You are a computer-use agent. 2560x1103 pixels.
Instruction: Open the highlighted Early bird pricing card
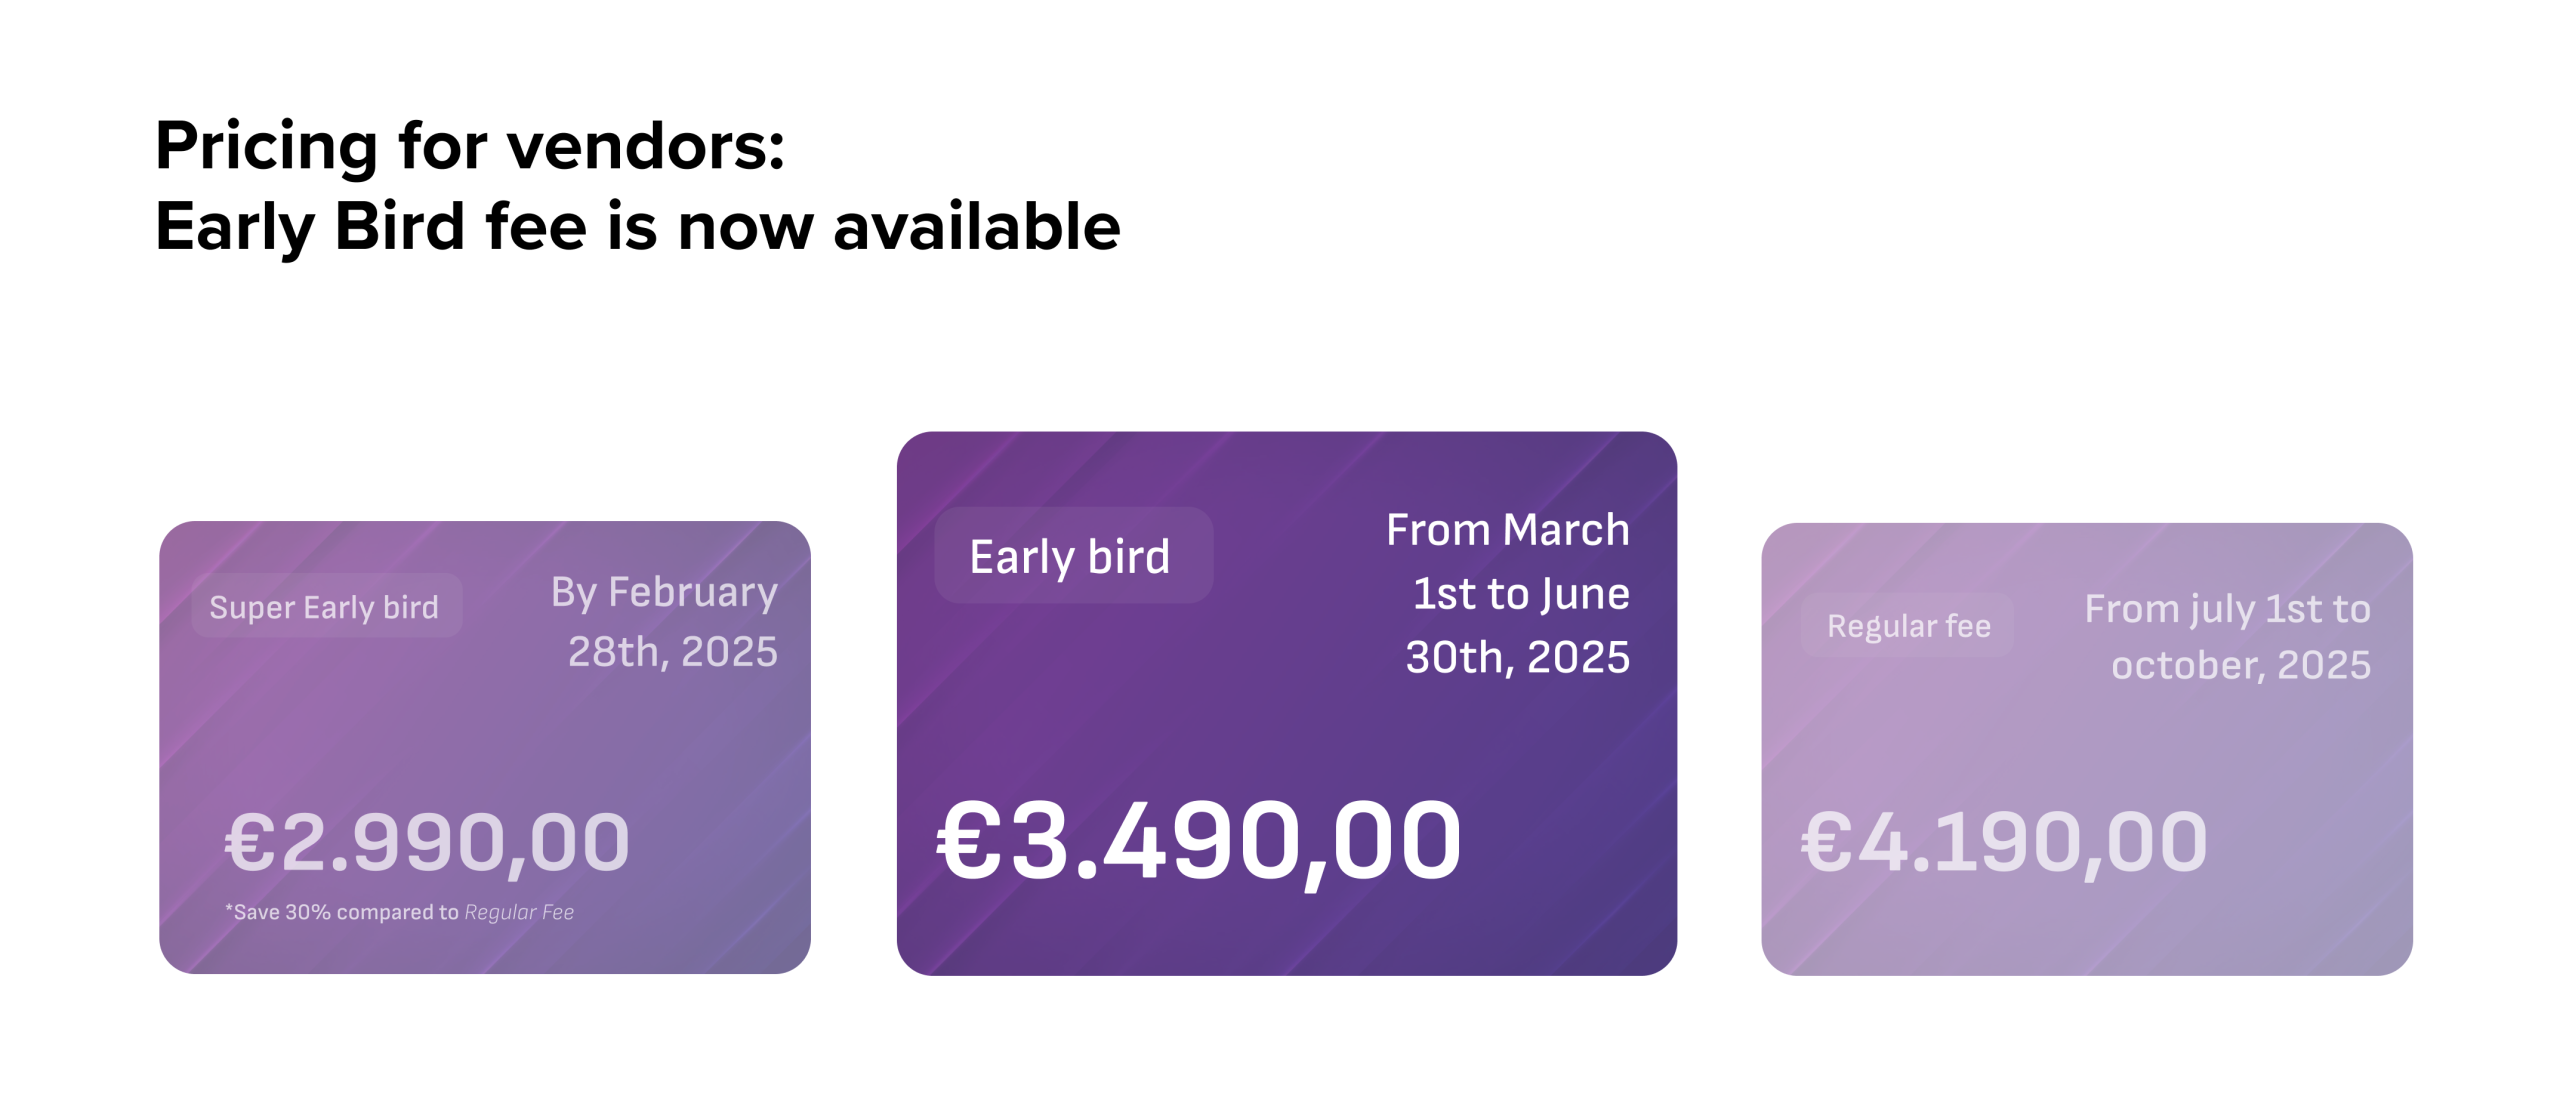[1287, 703]
